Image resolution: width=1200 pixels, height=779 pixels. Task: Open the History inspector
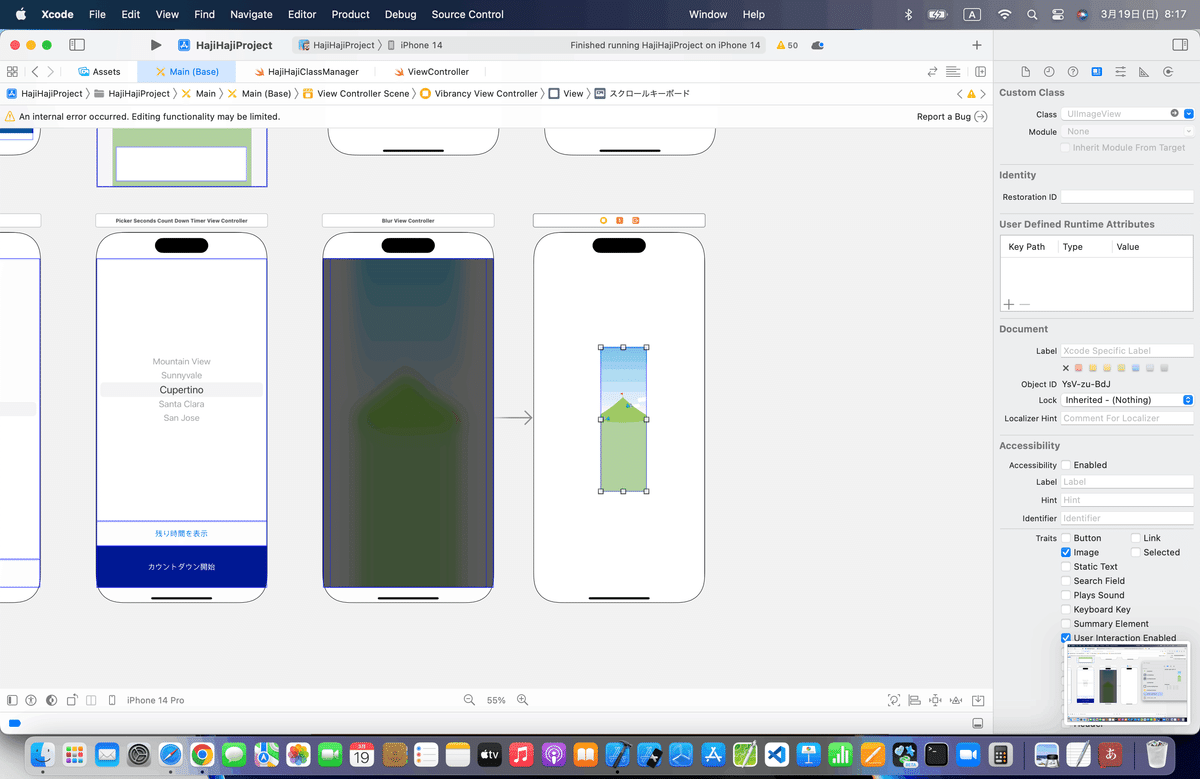coord(1049,72)
